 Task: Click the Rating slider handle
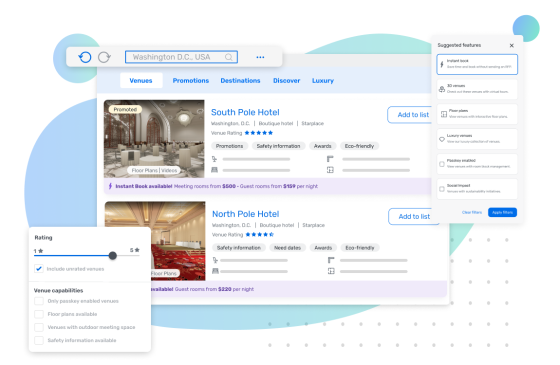[112, 255]
